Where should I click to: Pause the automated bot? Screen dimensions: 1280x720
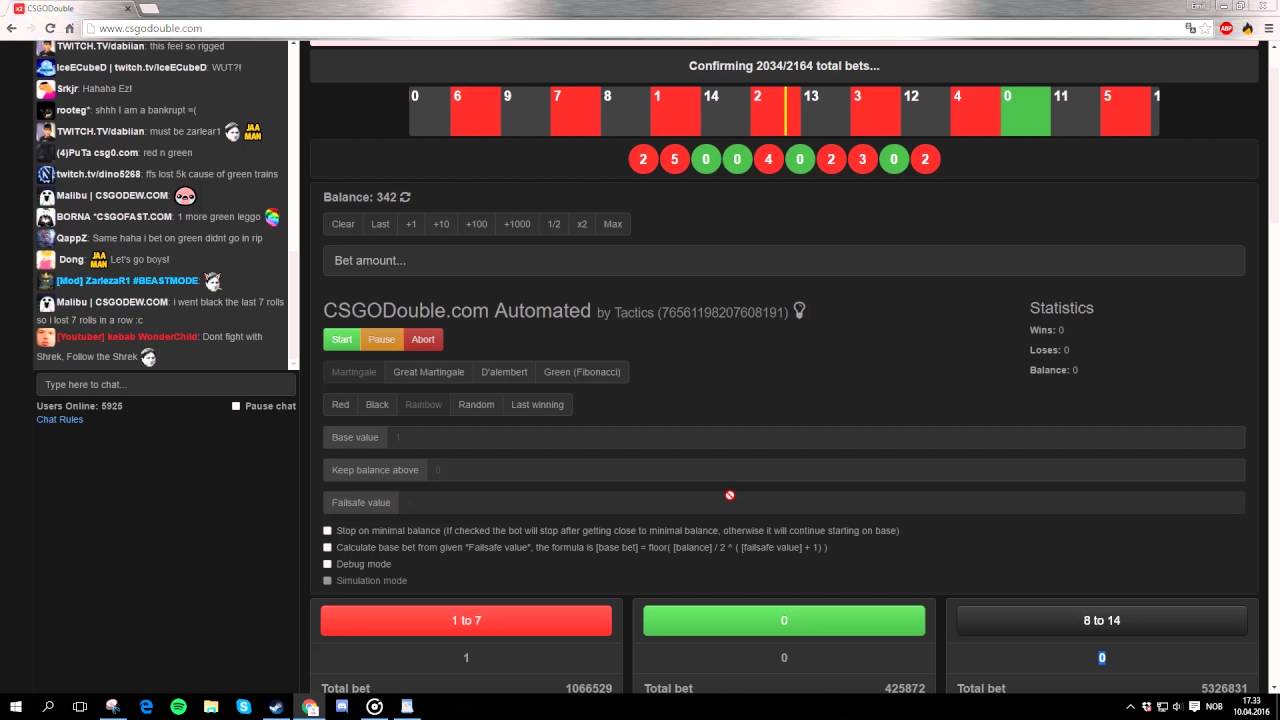[382, 339]
